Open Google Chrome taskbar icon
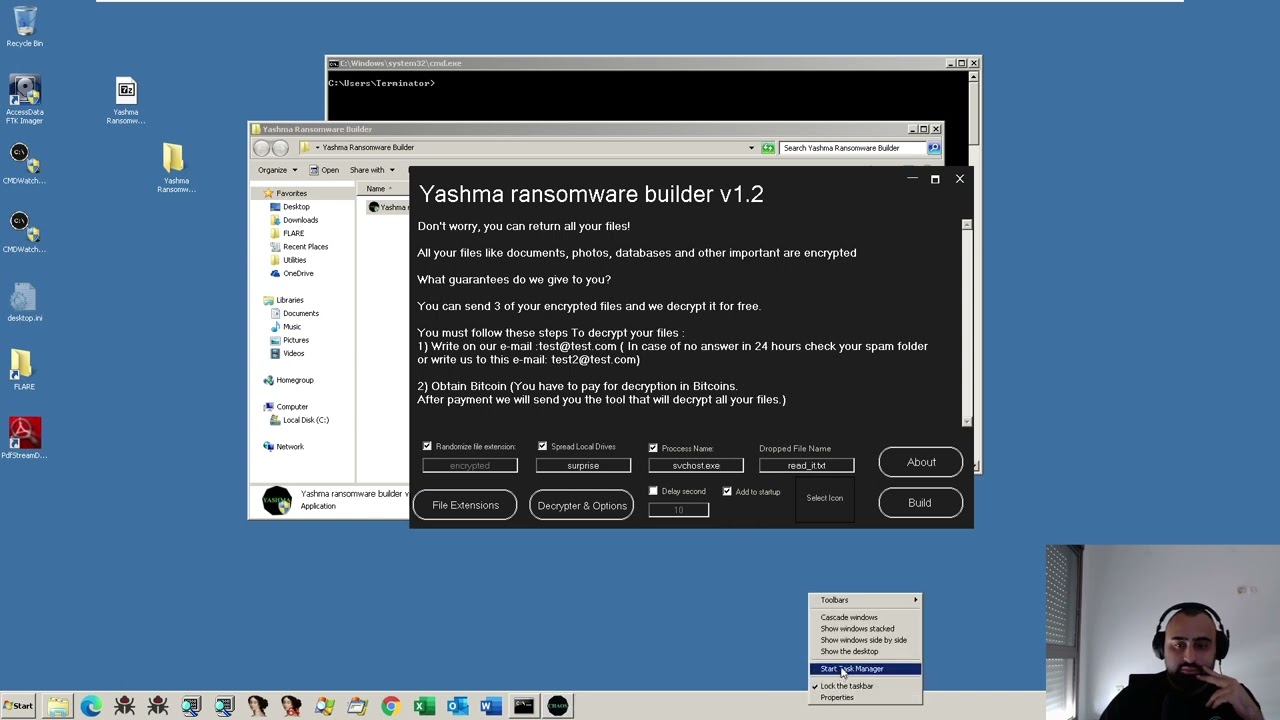The height and width of the screenshot is (720, 1280). [390, 707]
